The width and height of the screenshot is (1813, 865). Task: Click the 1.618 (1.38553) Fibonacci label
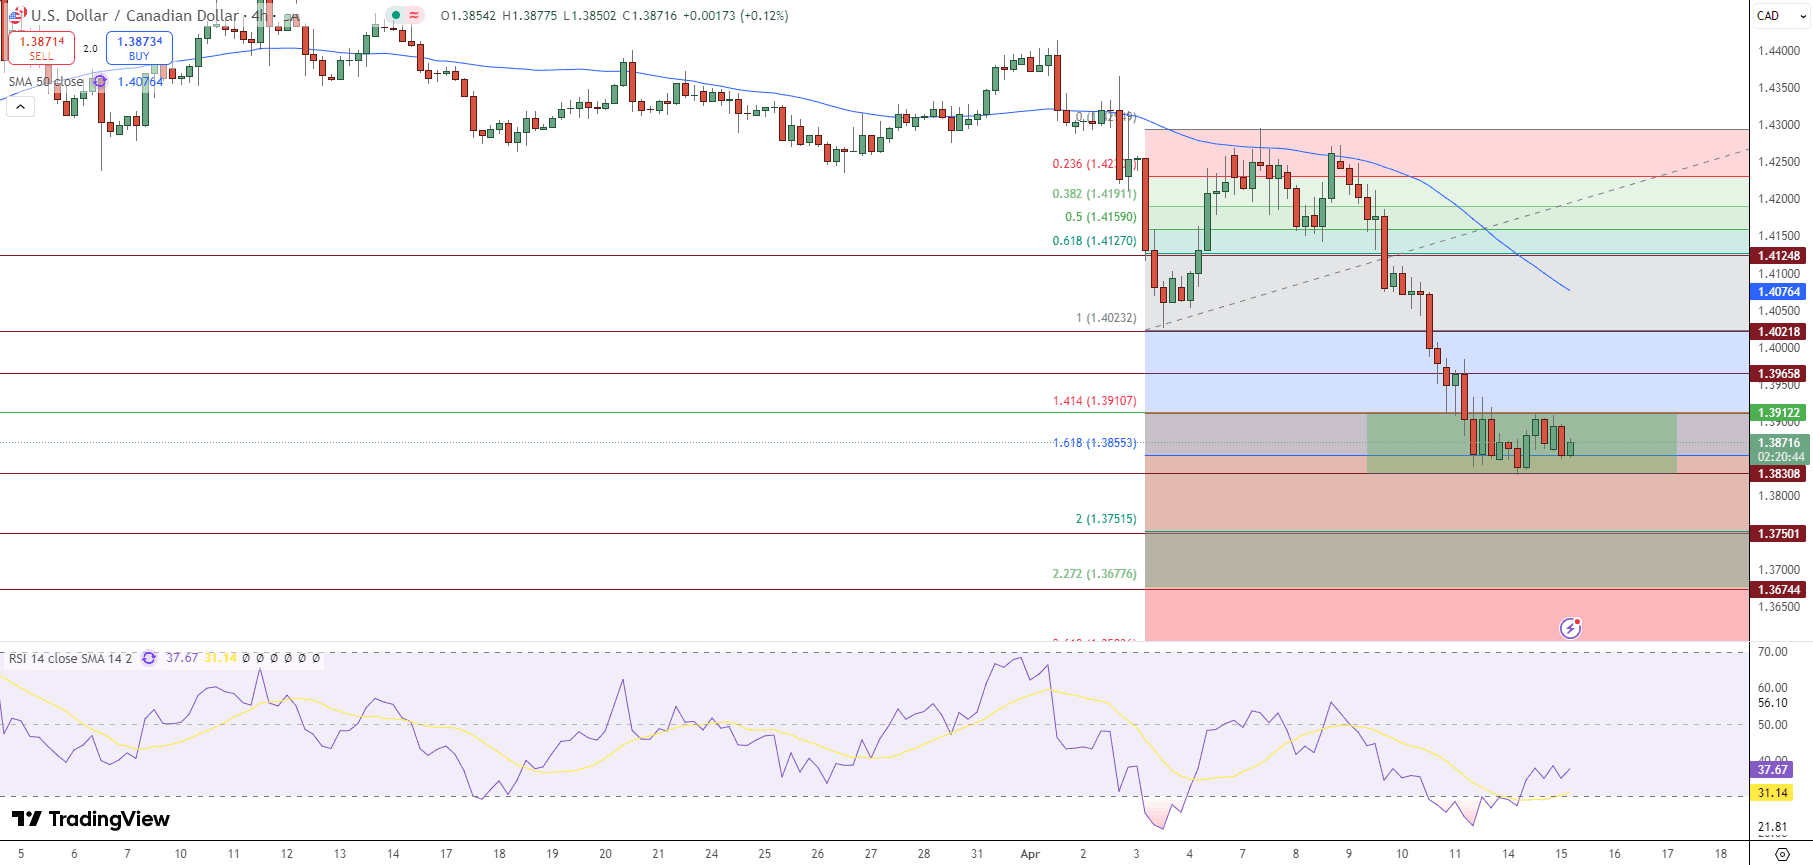[1094, 443]
